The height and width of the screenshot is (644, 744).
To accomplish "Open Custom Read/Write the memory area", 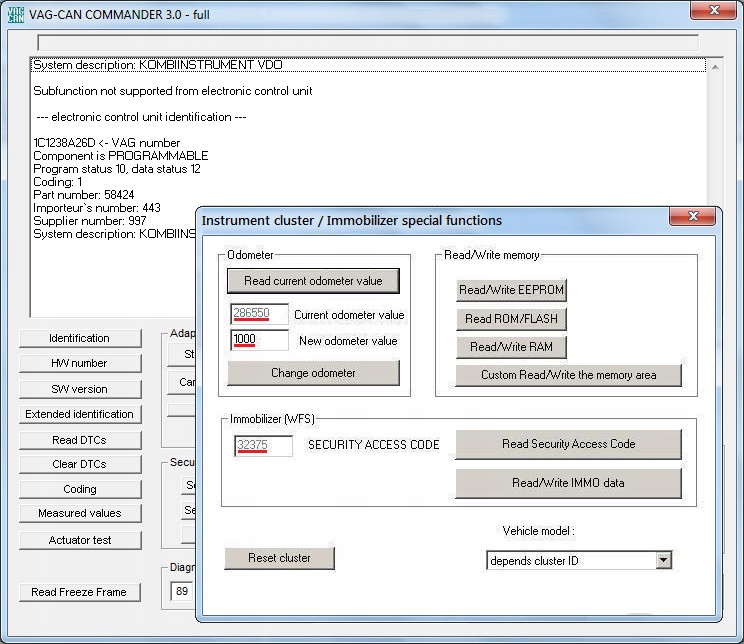I will pyautogui.click(x=568, y=375).
